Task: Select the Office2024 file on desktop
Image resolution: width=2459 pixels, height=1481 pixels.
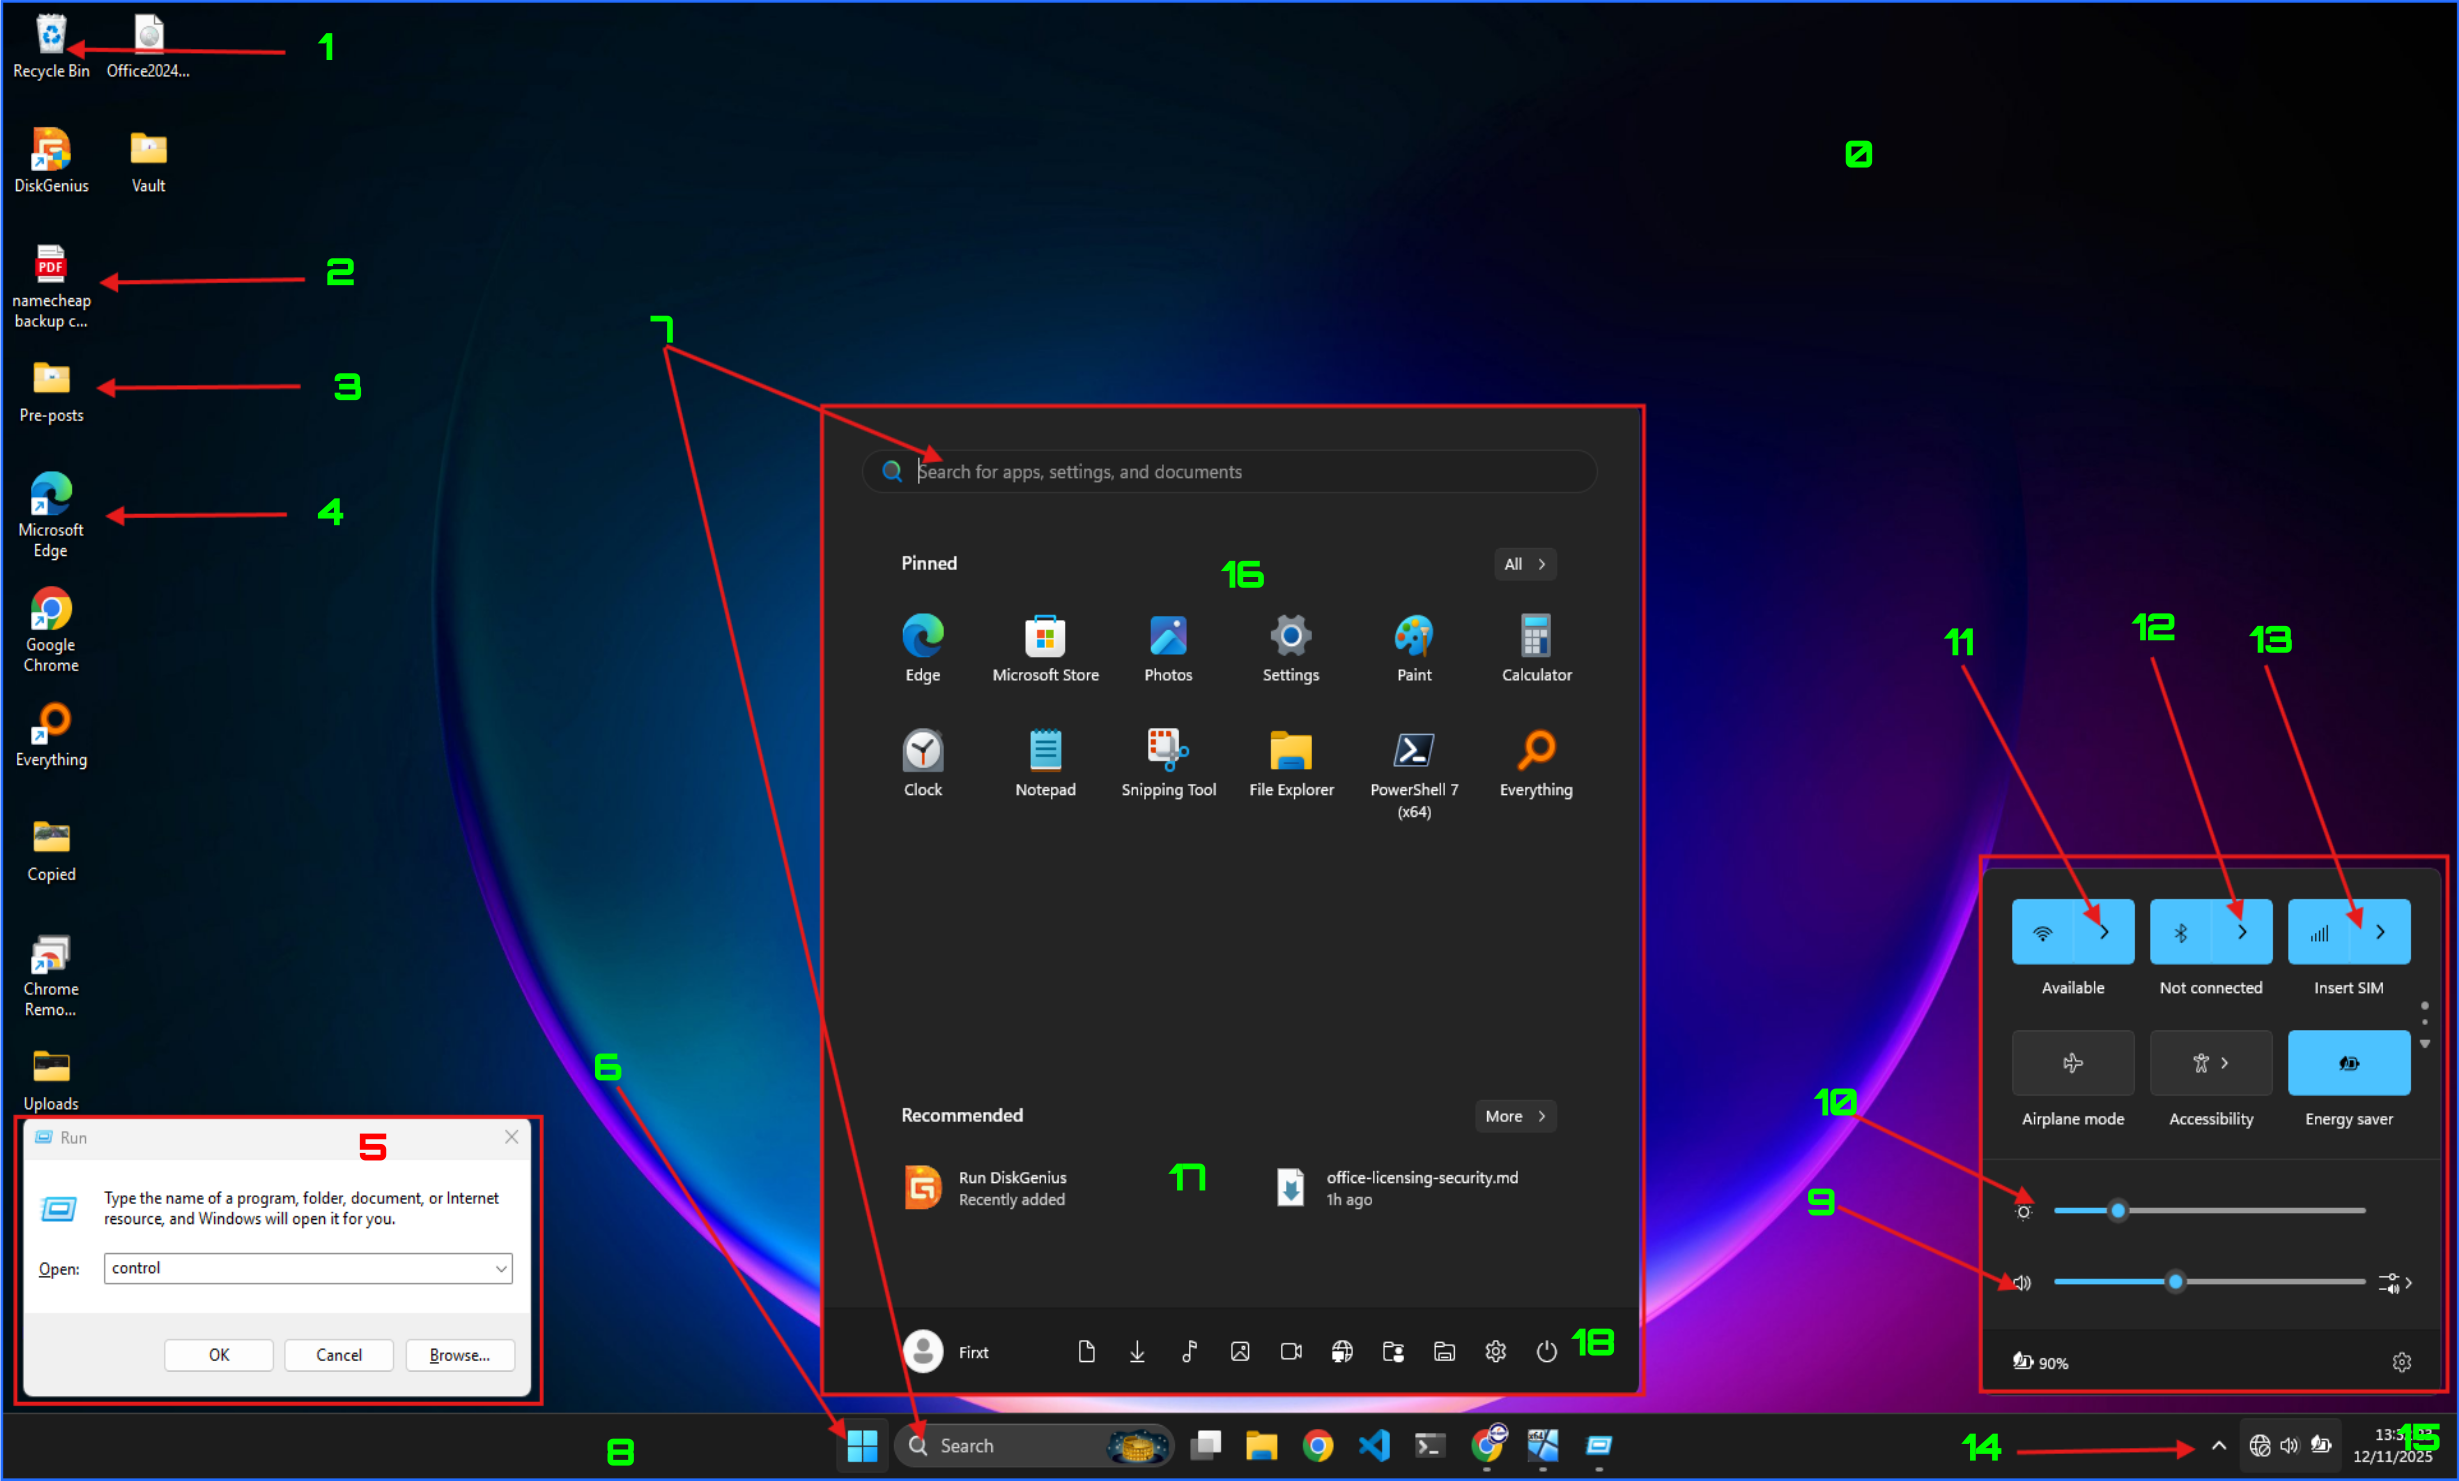Action: point(148,47)
